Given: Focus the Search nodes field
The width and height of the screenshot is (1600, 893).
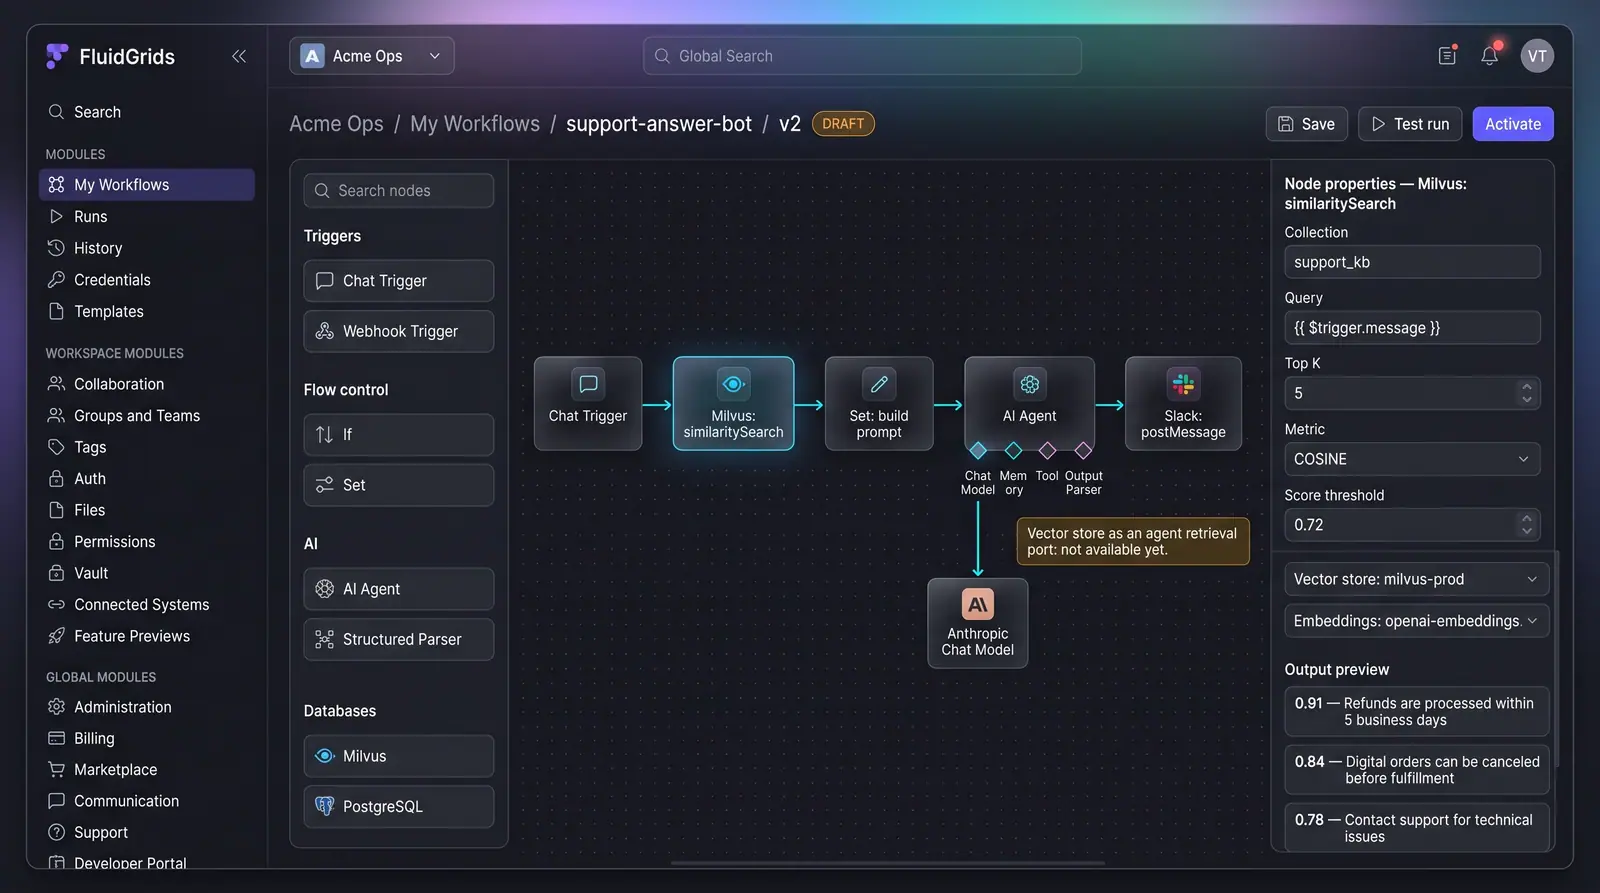Looking at the screenshot, I should pos(399,191).
